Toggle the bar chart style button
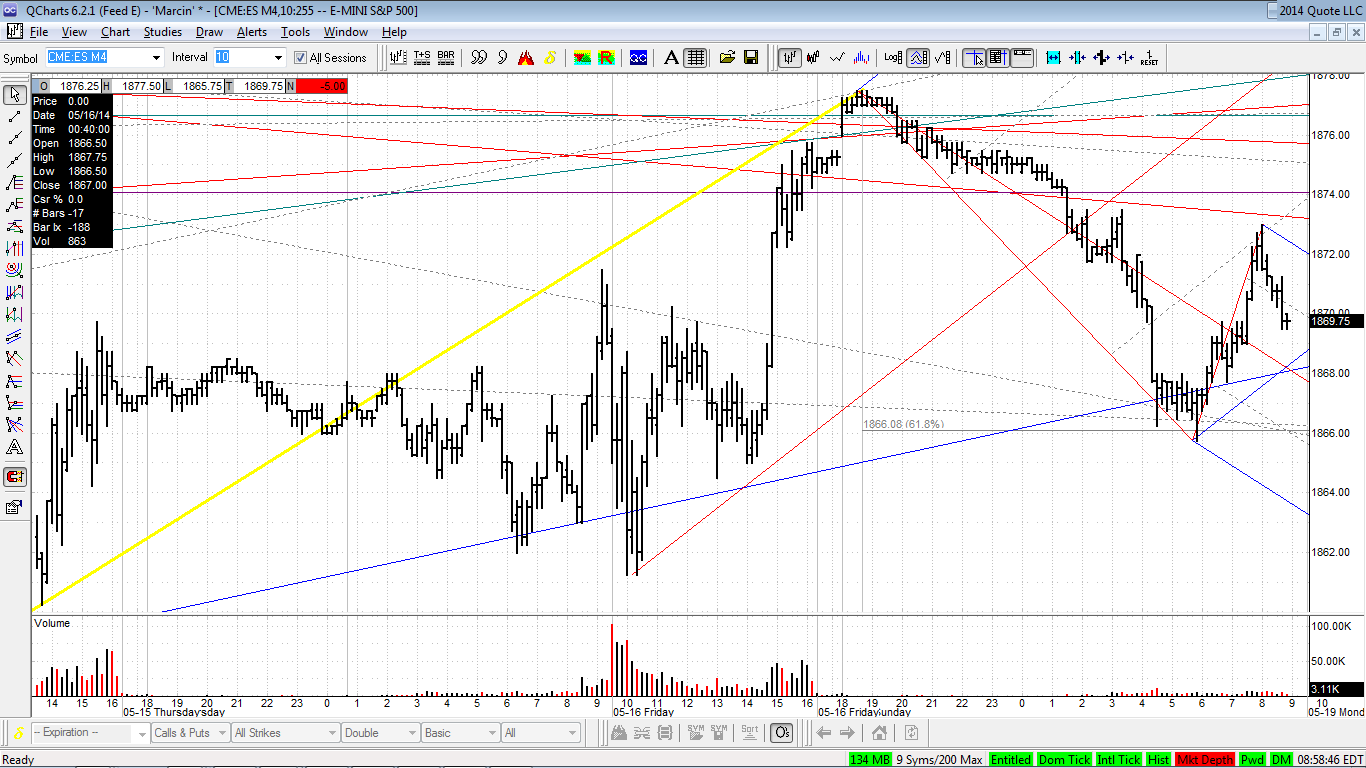 (789, 57)
